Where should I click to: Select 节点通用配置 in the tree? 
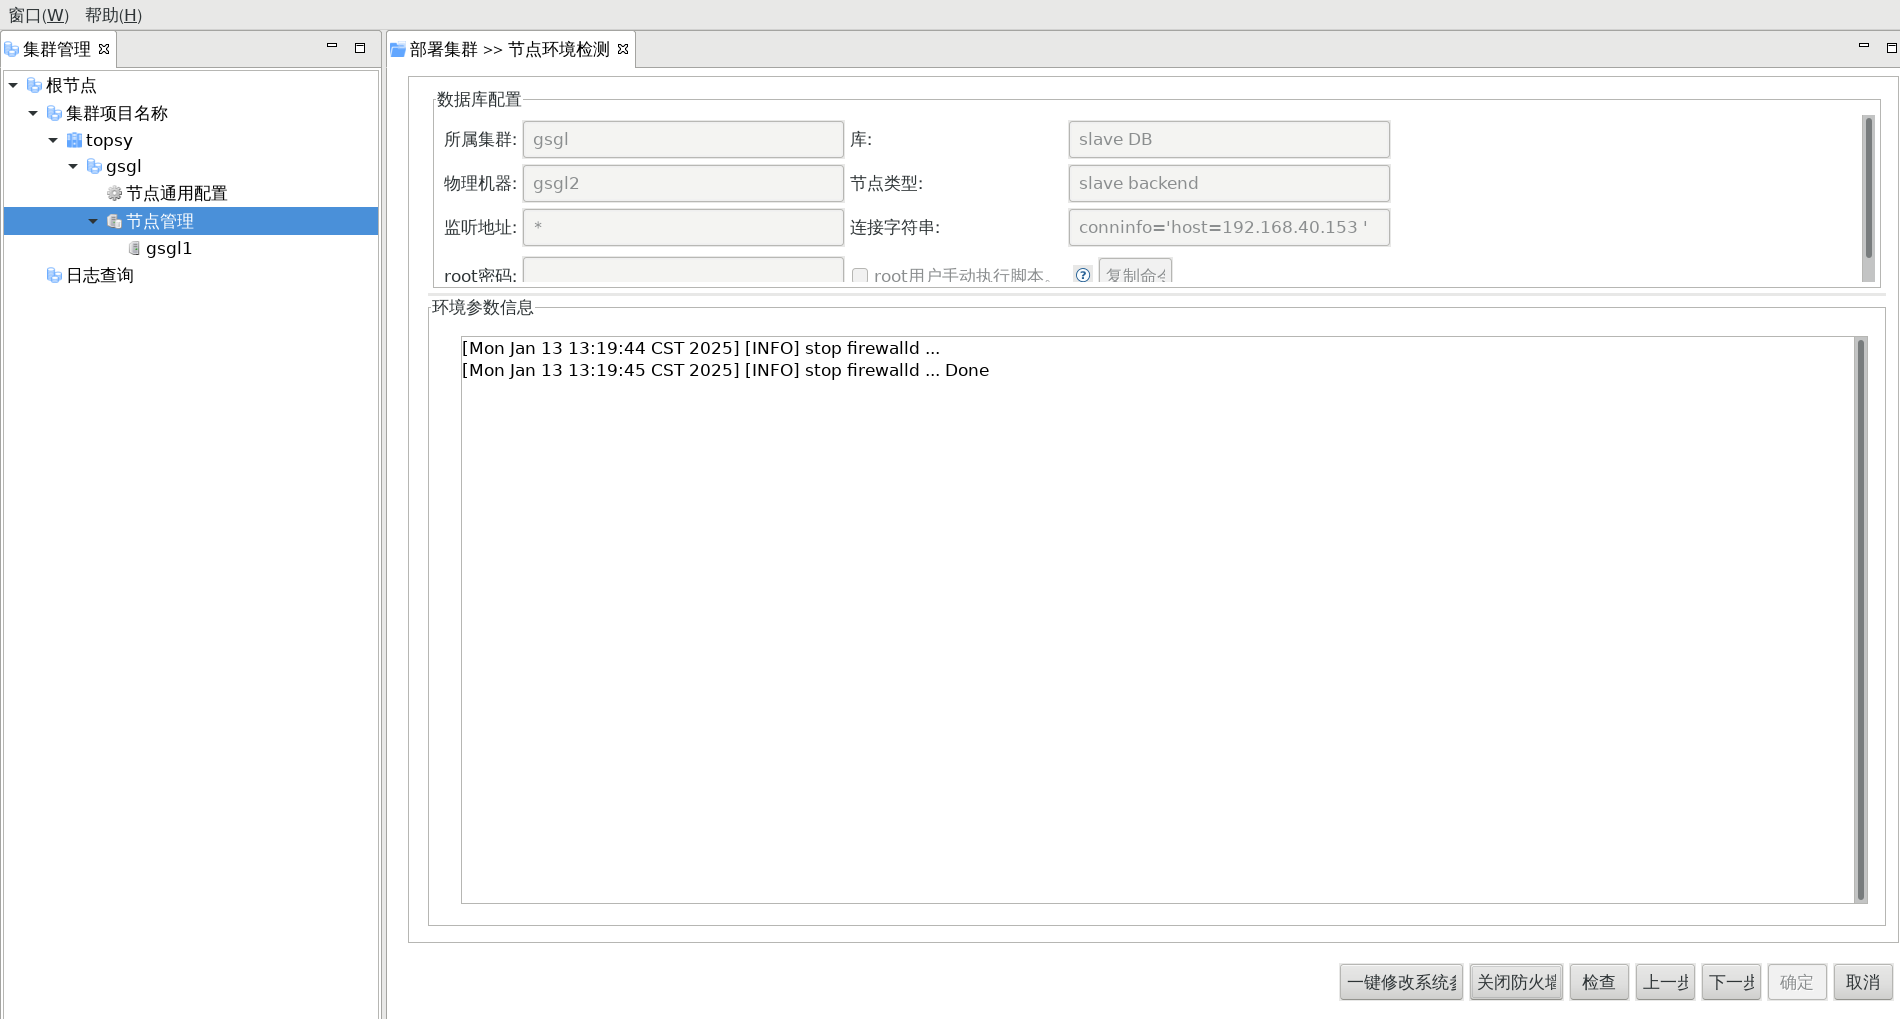176,193
